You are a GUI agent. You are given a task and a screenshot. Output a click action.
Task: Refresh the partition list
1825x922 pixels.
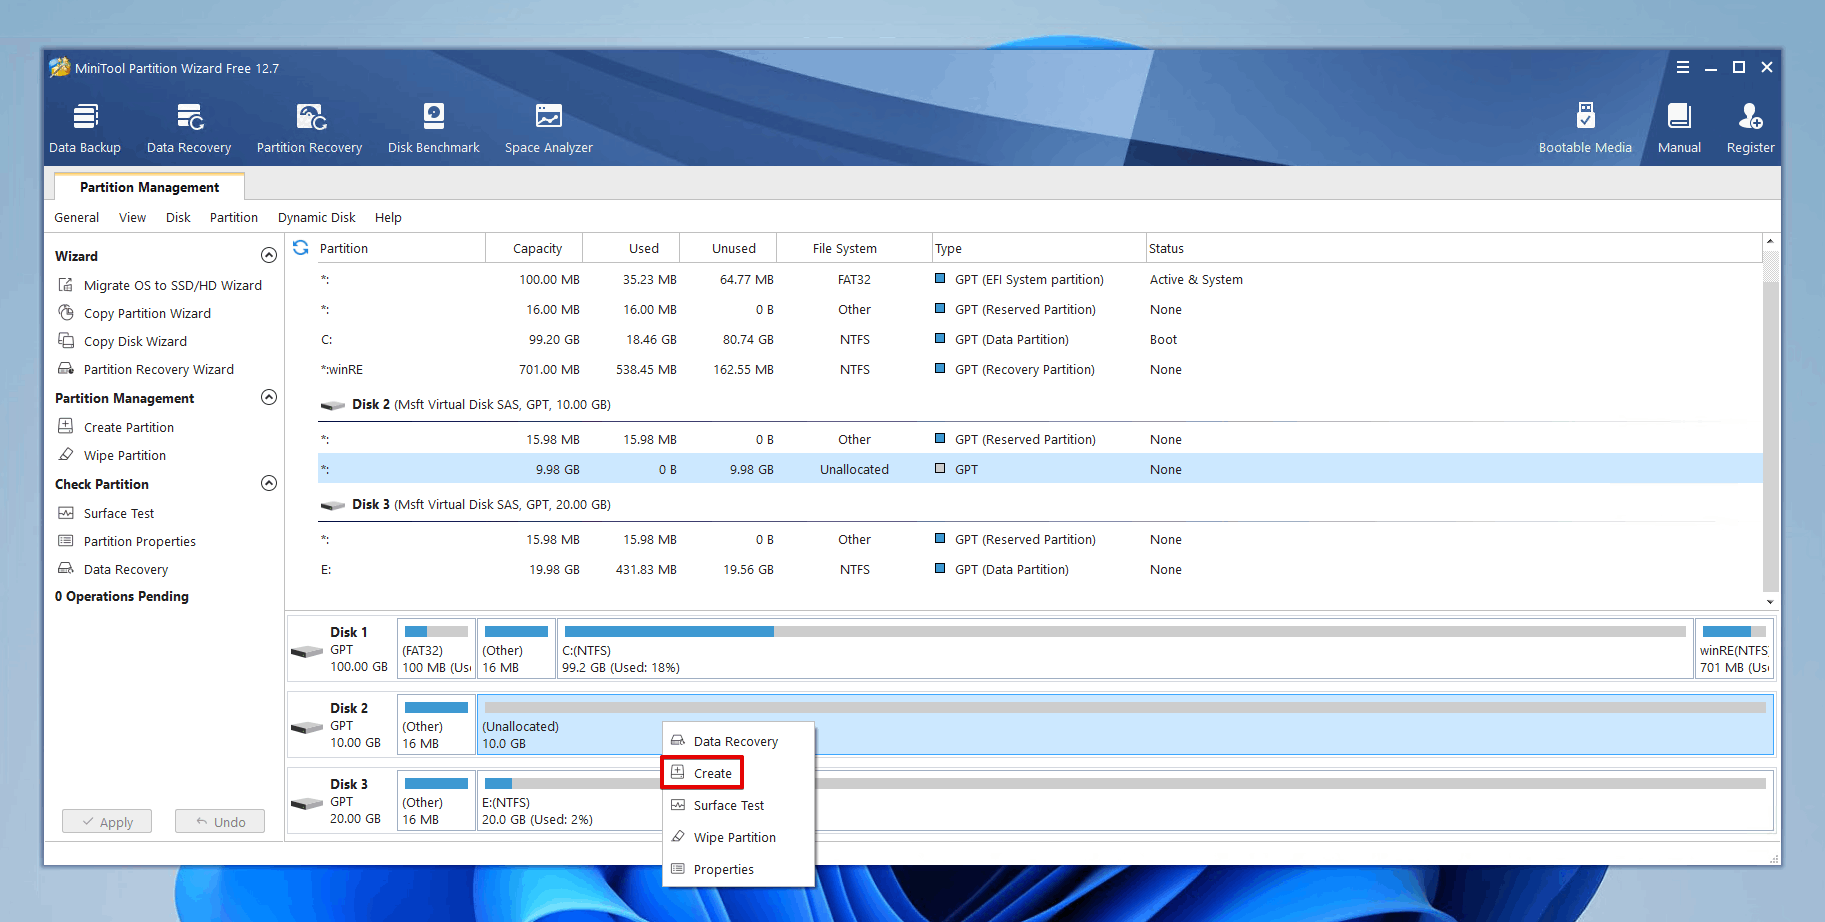click(x=301, y=247)
